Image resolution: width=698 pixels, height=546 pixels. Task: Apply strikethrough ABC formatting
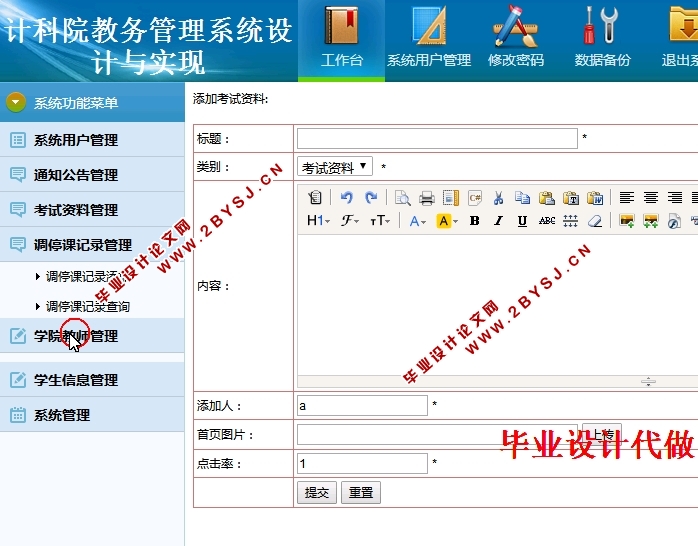pyautogui.click(x=547, y=221)
